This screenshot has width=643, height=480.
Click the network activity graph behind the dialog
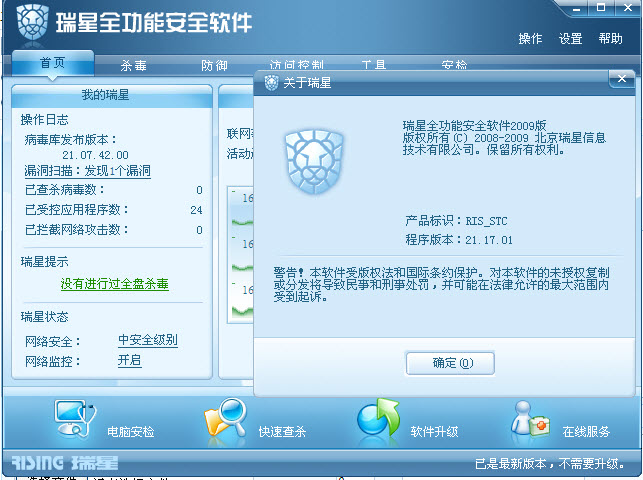pos(241,254)
